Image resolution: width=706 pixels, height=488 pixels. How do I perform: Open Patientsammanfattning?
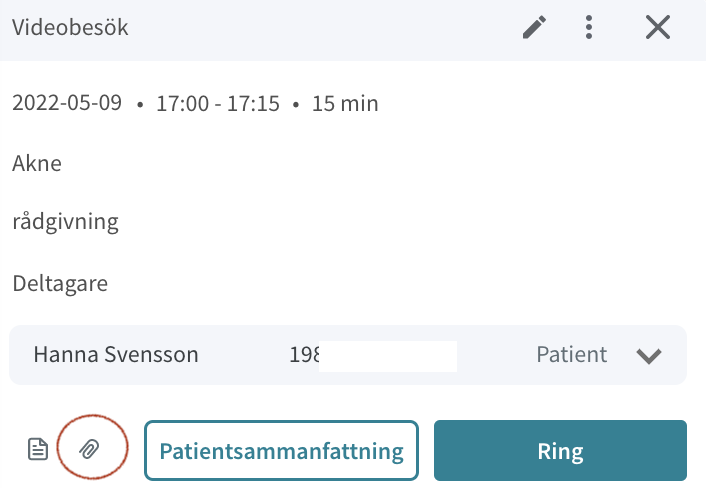pos(281,451)
